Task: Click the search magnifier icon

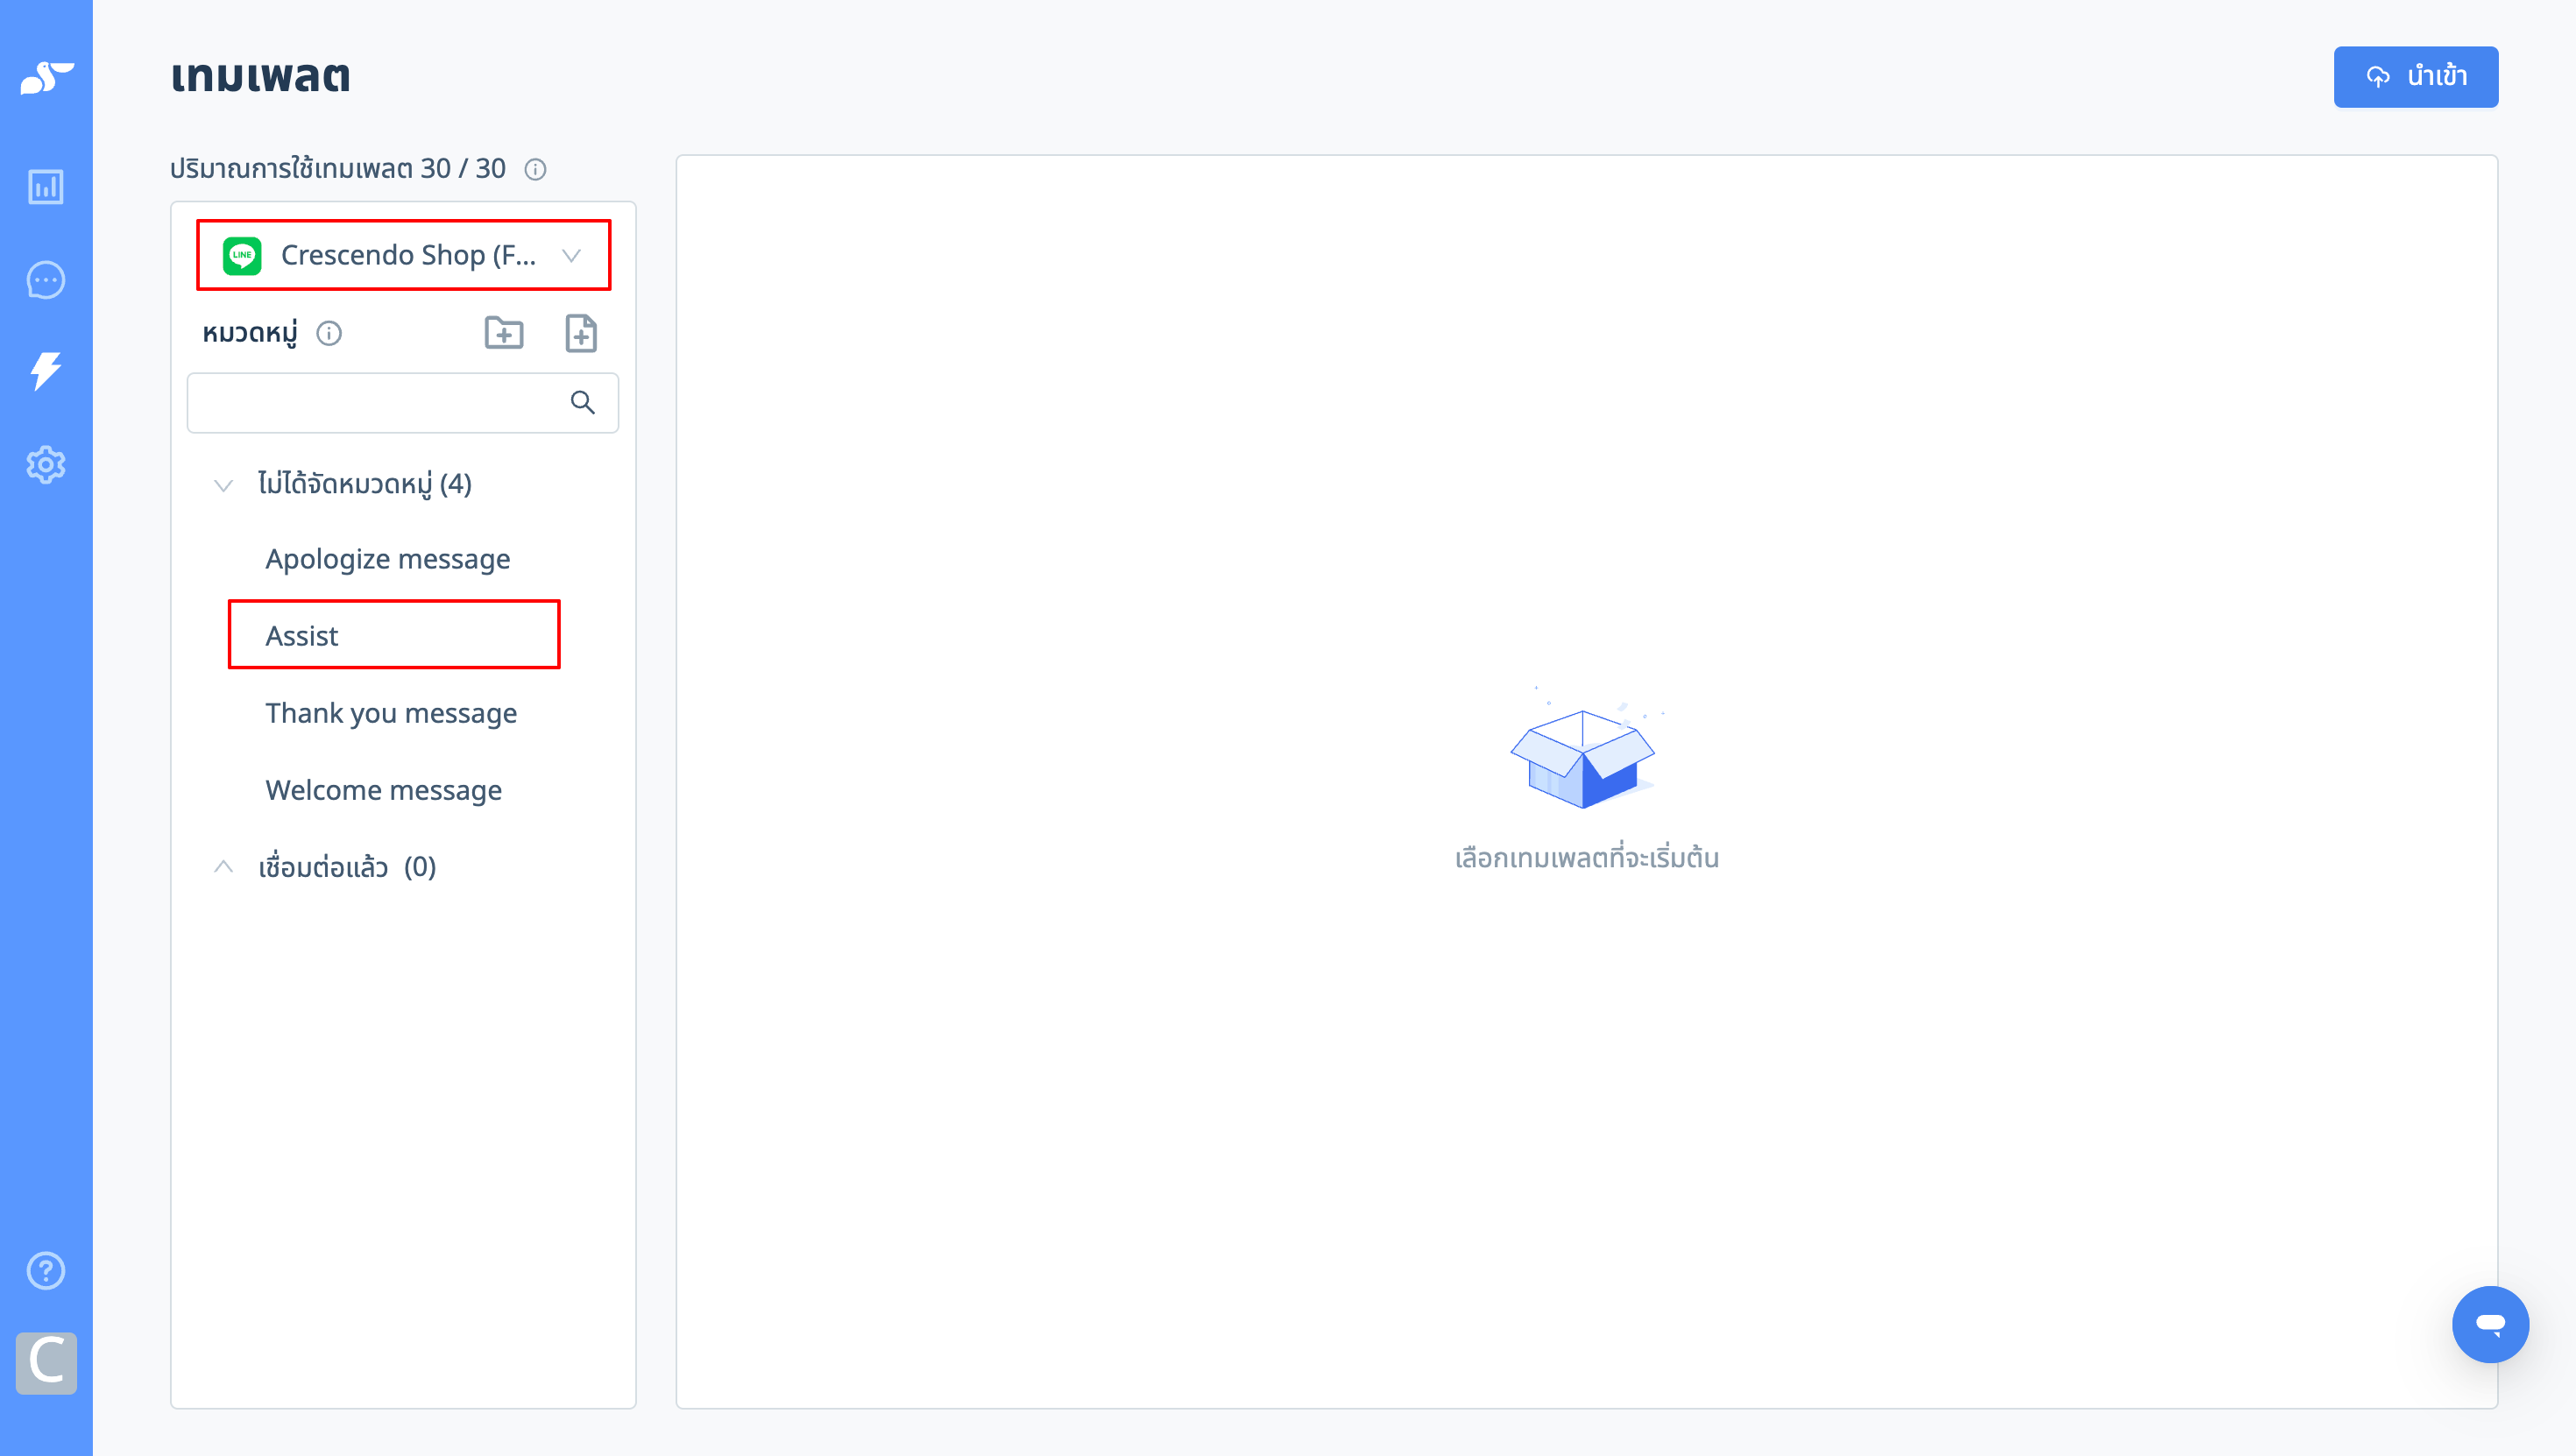Action: (582, 402)
